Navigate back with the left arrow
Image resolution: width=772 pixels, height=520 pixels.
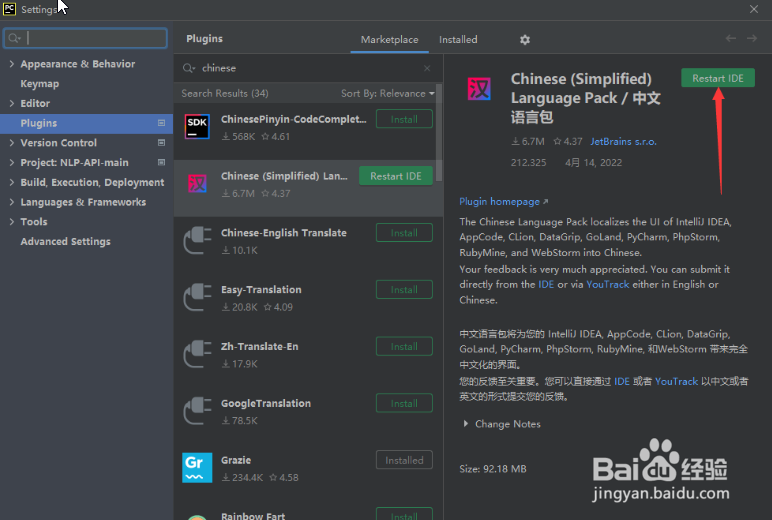(x=731, y=38)
